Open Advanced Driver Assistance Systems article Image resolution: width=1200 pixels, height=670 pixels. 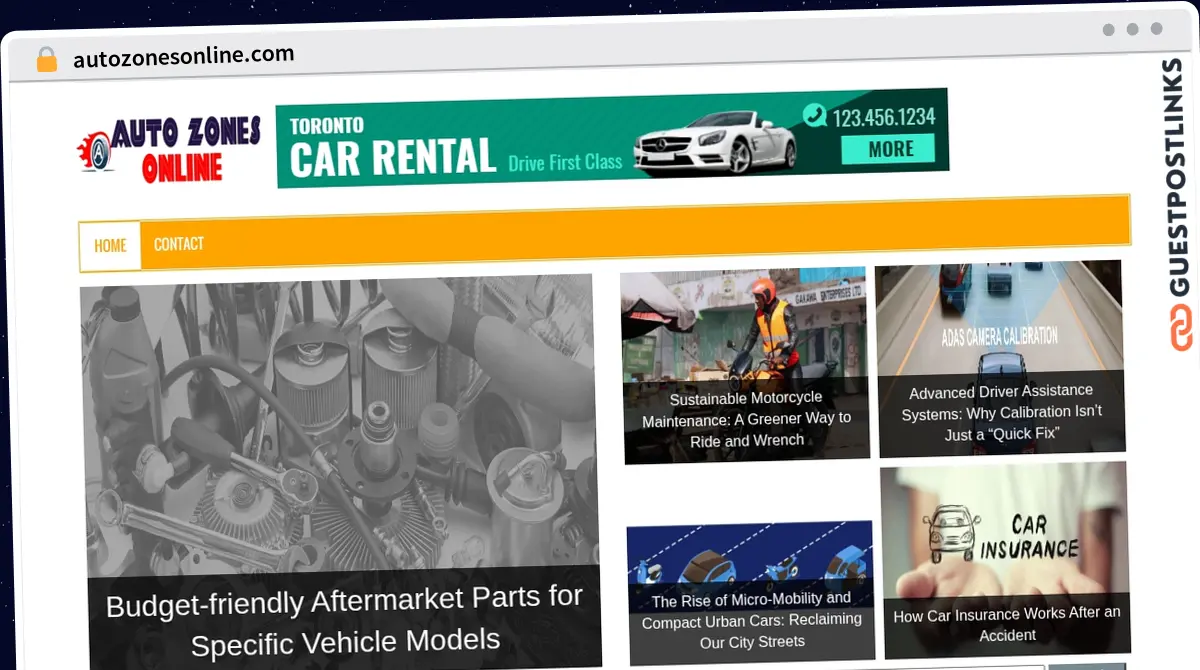coord(1000,412)
